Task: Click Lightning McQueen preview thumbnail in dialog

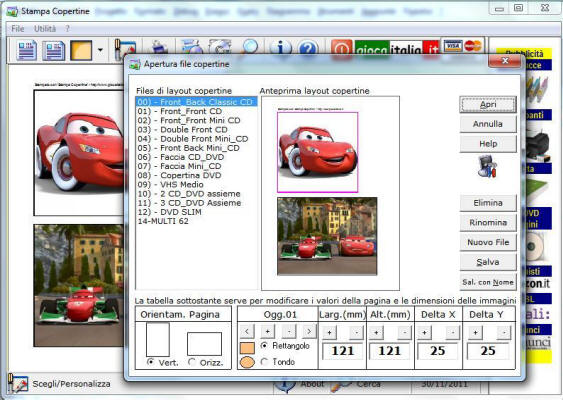Action: (x=318, y=152)
